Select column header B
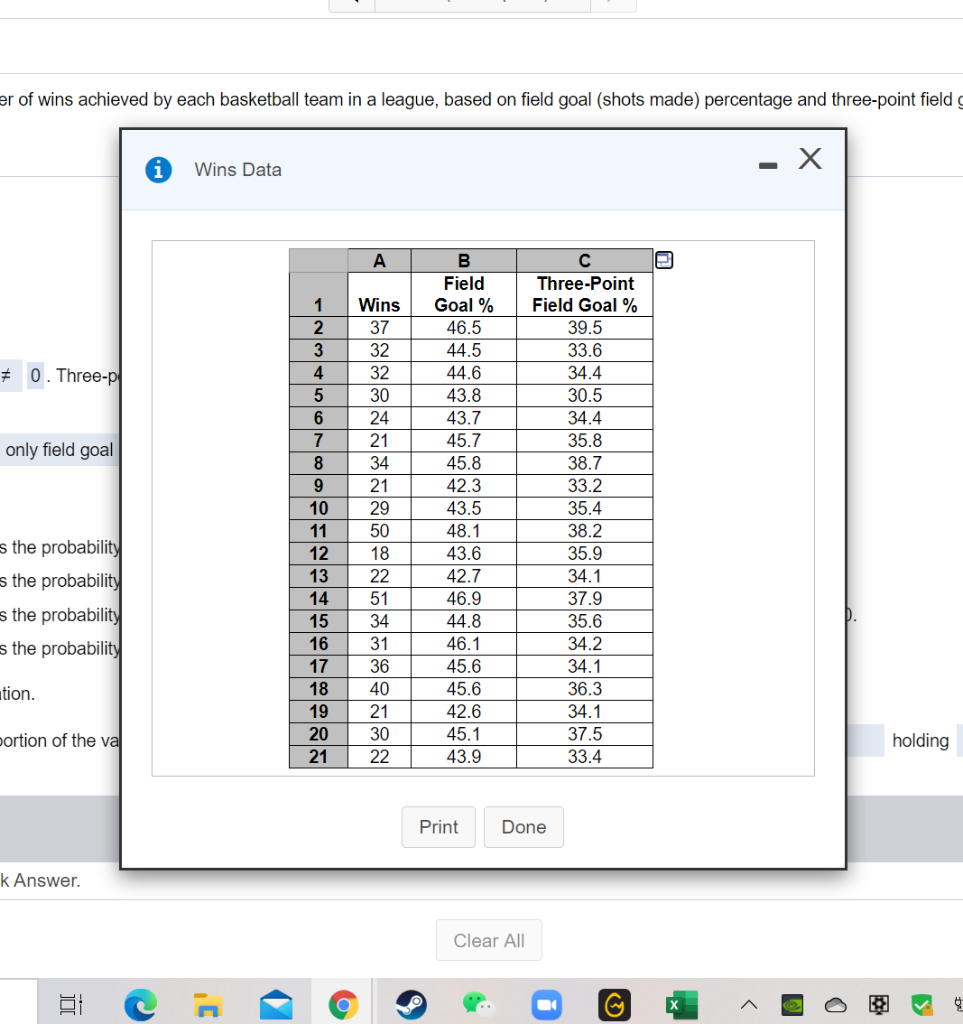Viewport: 963px width, 1024px height. point(464,261)
